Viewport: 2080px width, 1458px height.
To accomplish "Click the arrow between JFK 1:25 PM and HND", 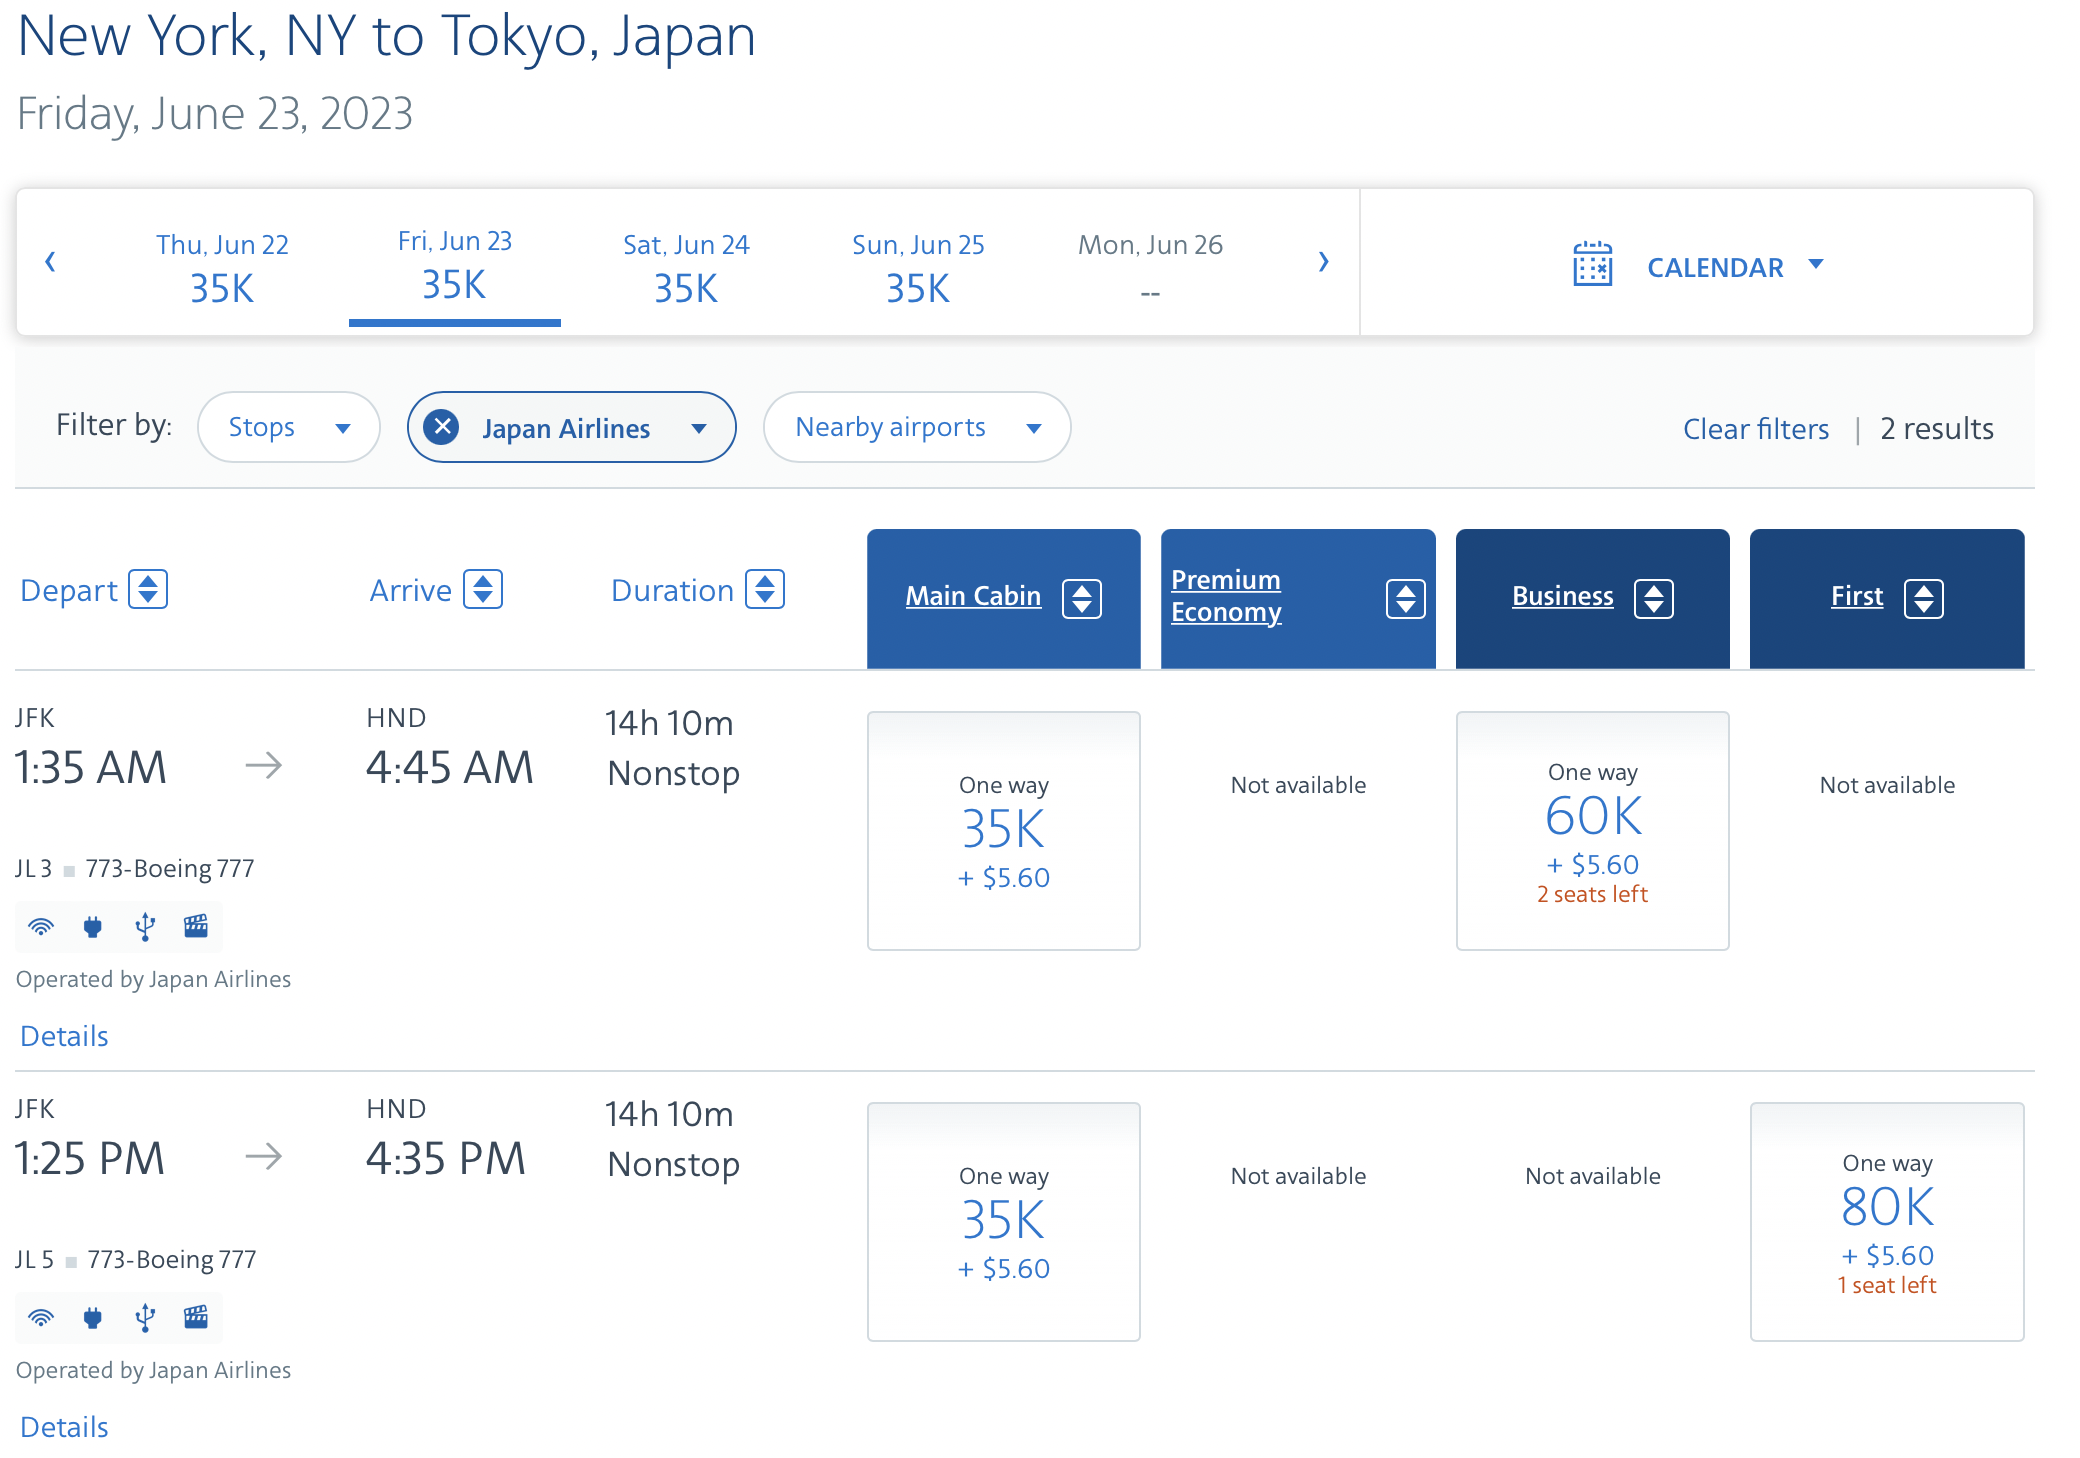I will point(264,1157).
